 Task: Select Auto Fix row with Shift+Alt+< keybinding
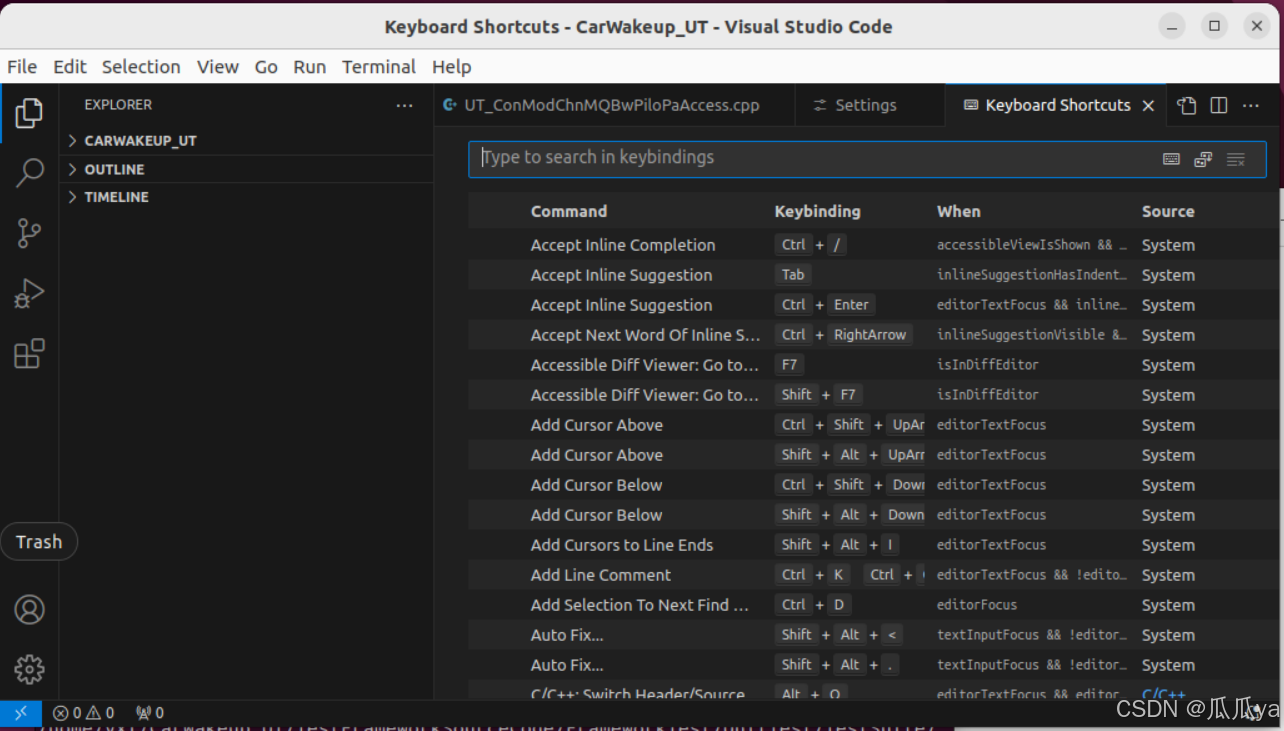coord(872,635)
